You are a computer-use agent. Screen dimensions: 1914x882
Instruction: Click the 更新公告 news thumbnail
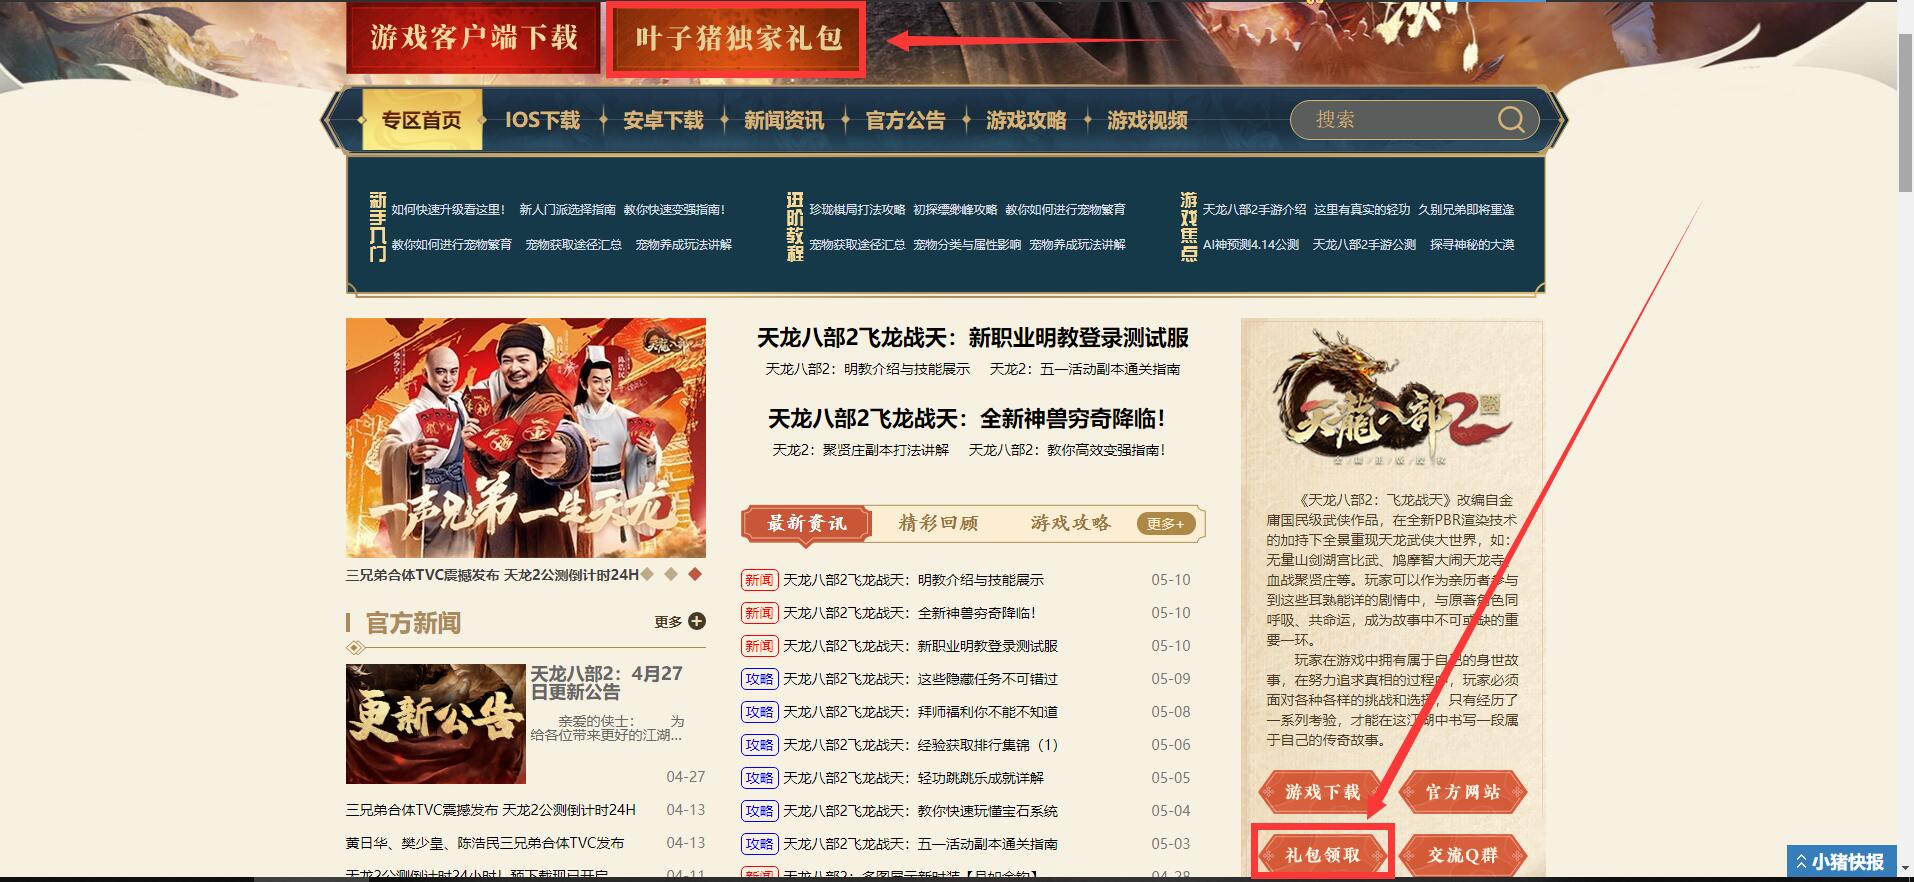tap(435, 723)
